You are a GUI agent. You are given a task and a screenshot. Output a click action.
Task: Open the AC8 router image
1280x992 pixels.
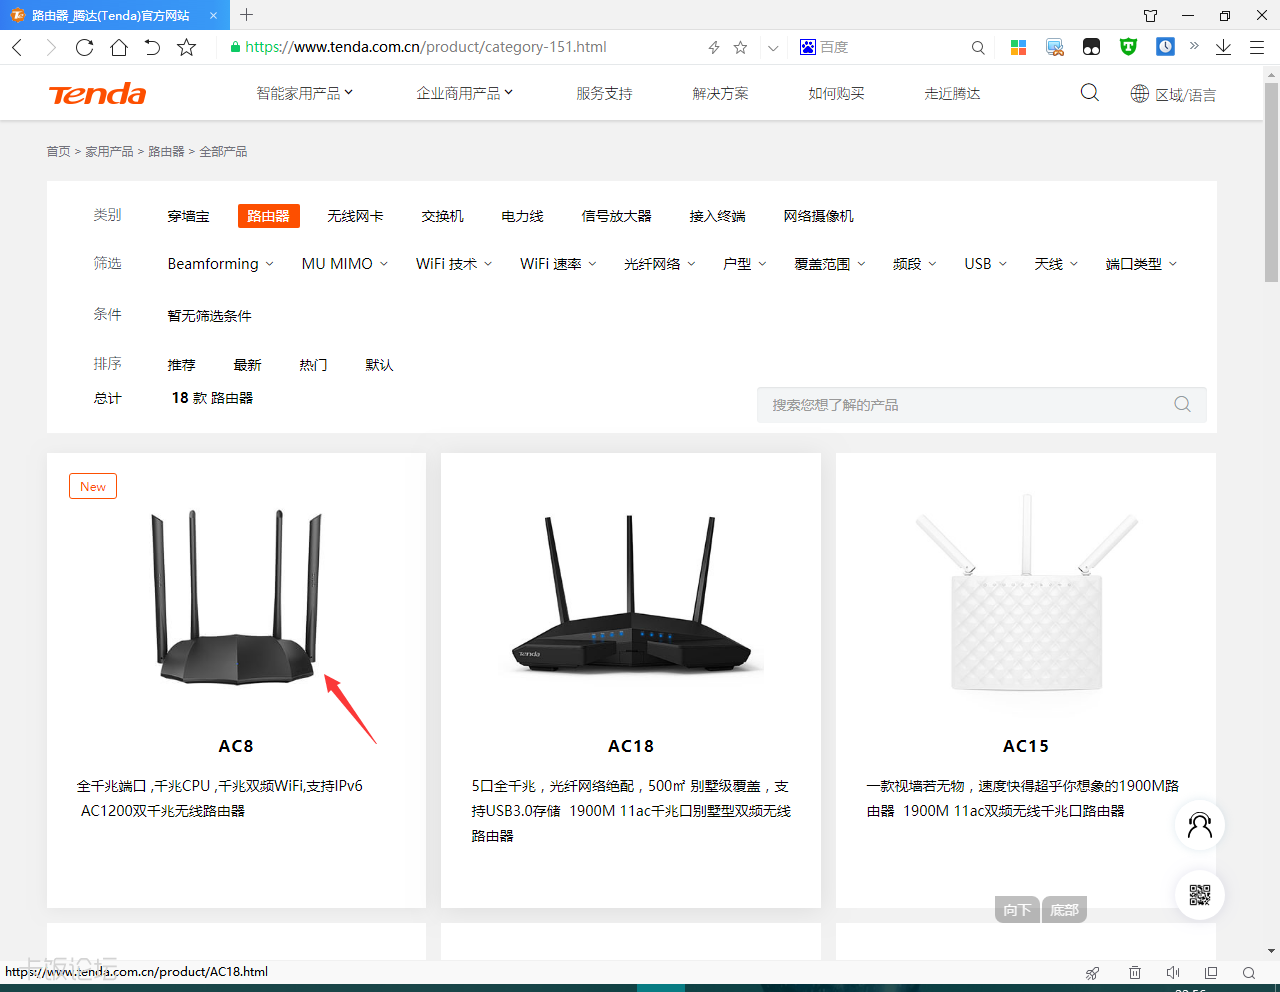(x=236, y=597)
